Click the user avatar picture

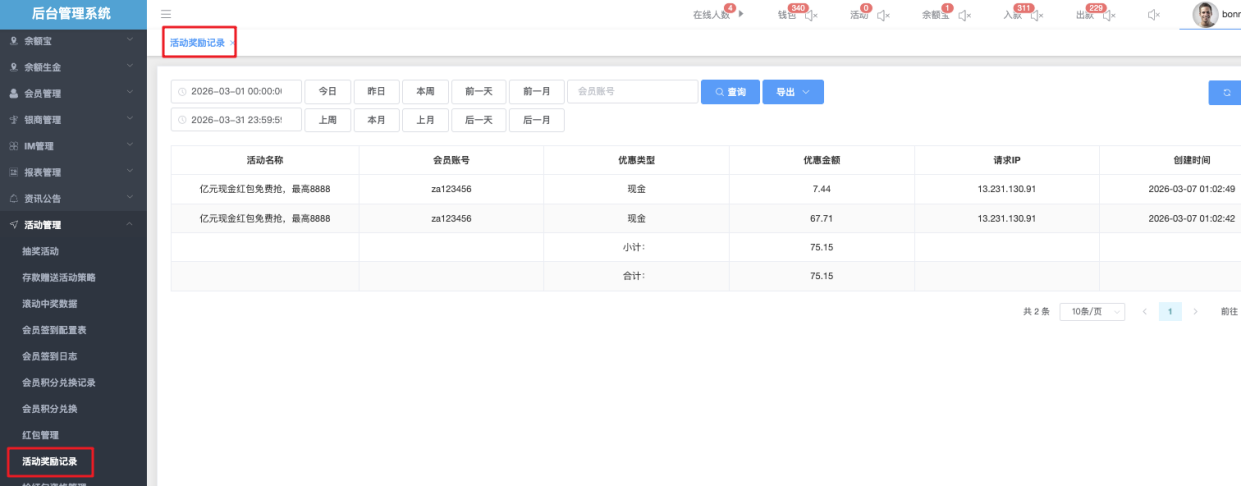tap(1205, 14)
